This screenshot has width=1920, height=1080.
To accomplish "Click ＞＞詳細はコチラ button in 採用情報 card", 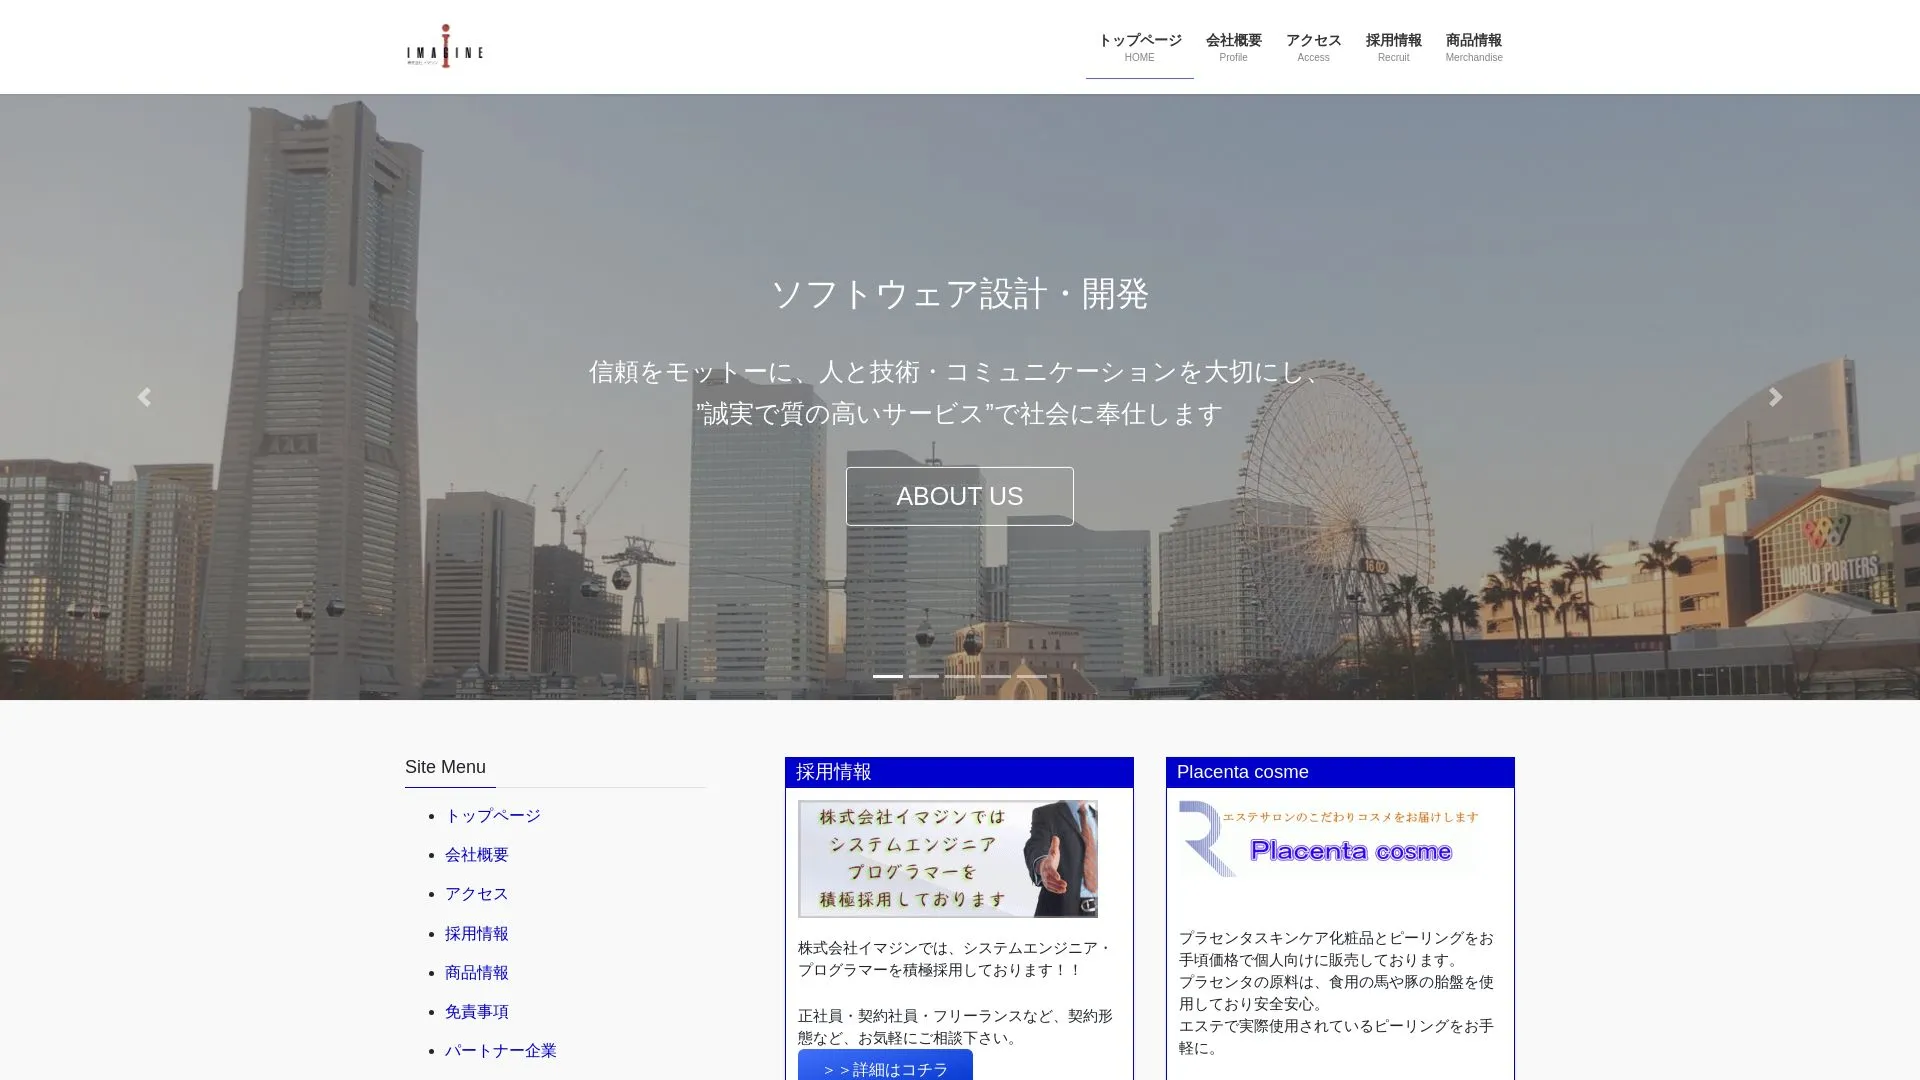I will click(x=885, y=1066).
